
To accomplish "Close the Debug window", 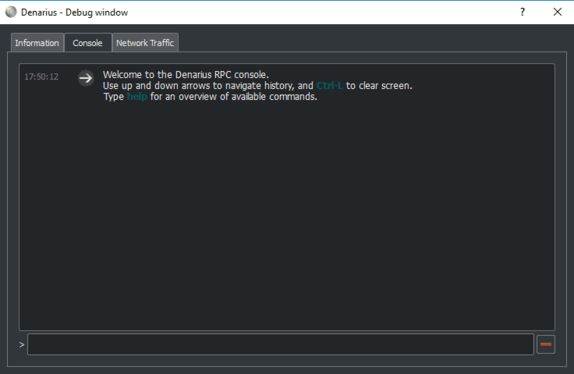I will (x=557, y=12).
